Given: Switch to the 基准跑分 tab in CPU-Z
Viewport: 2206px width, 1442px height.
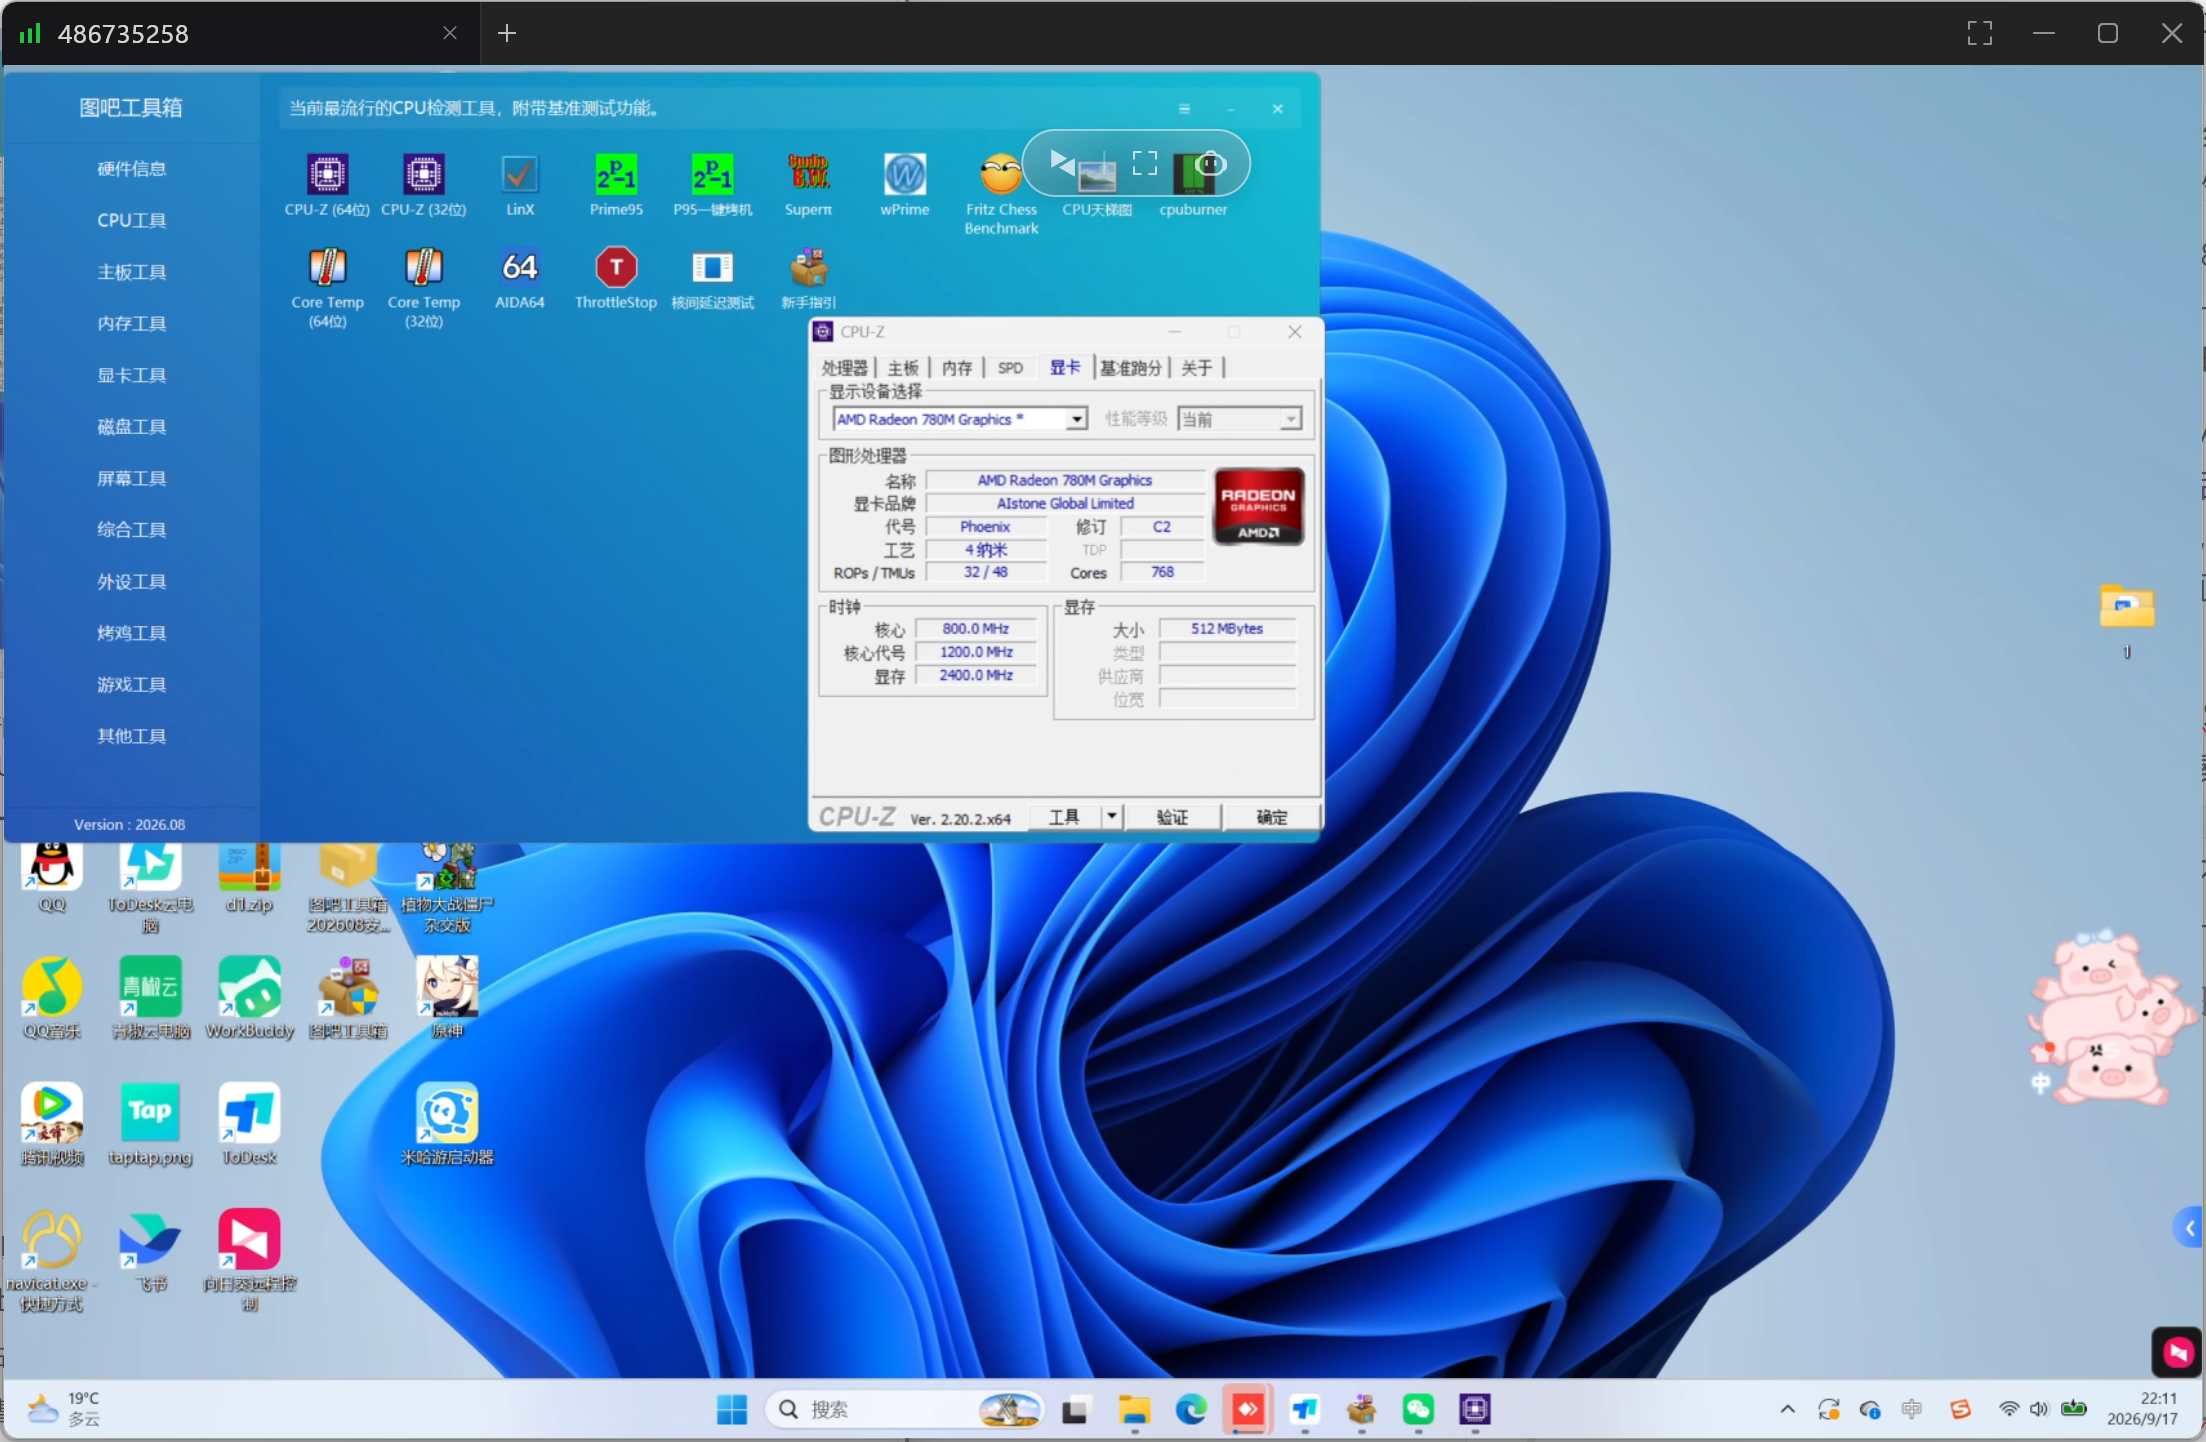Looking at the screenshot, I should click(1131, 368).
